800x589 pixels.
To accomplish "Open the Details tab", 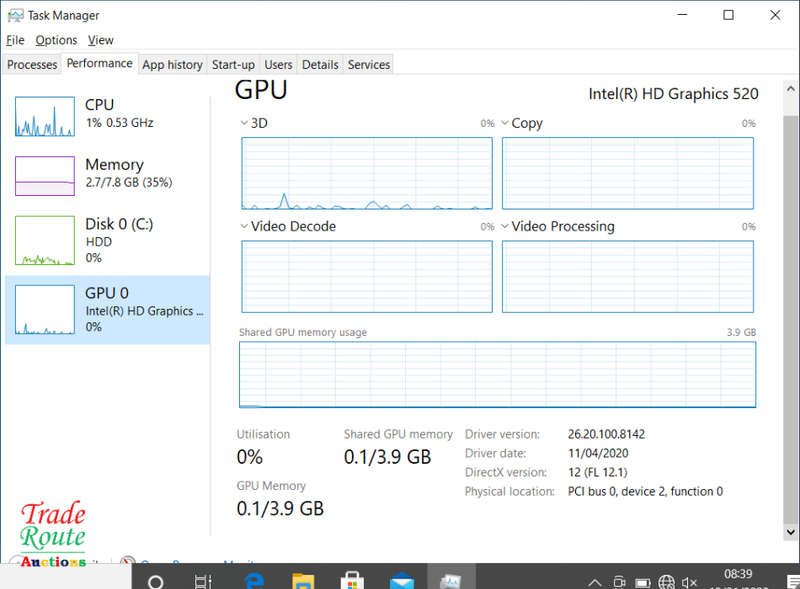I will 320,65.
